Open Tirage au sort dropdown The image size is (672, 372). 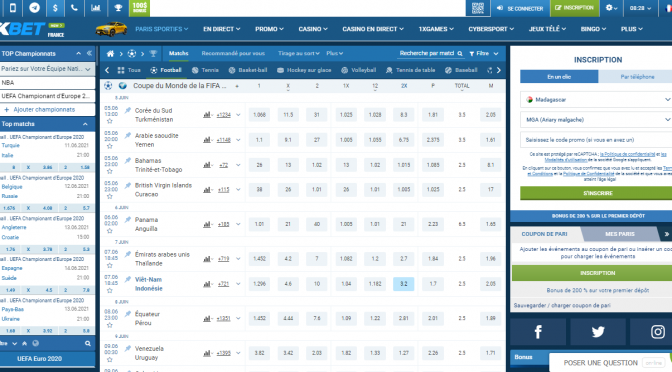pos(299,54)
